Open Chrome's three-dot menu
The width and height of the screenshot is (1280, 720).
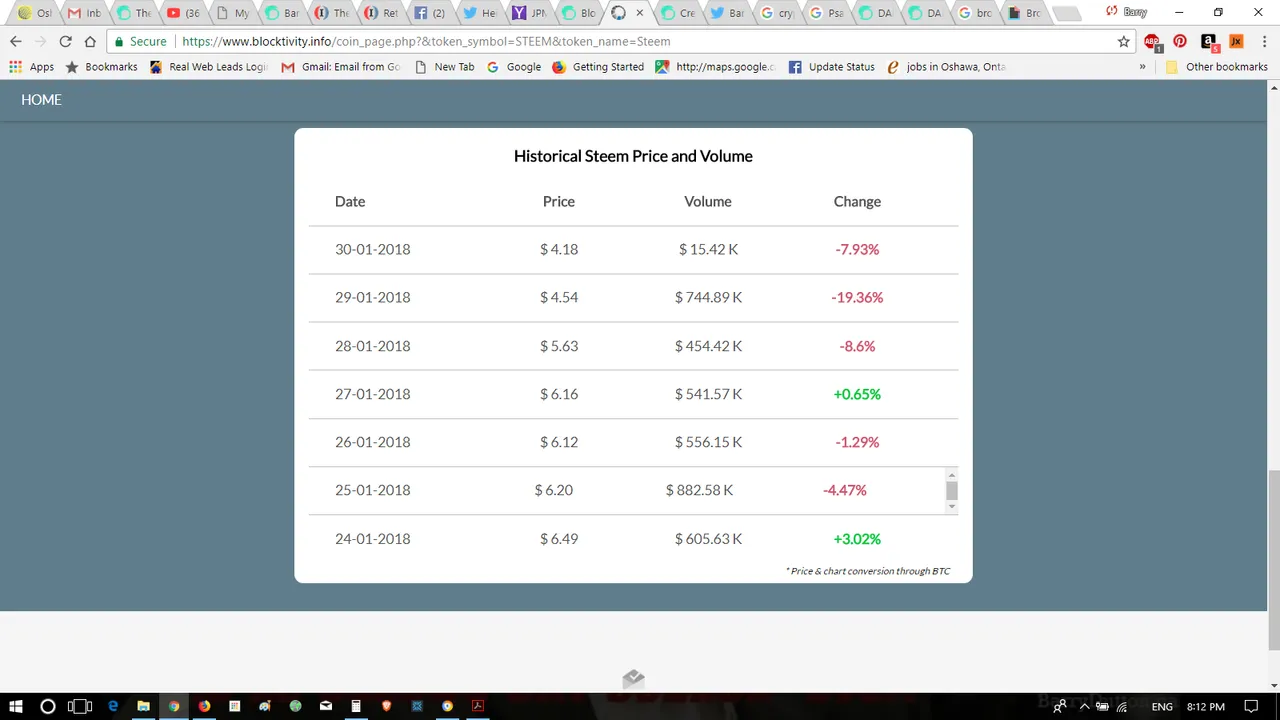click(x=1264, y=42)
